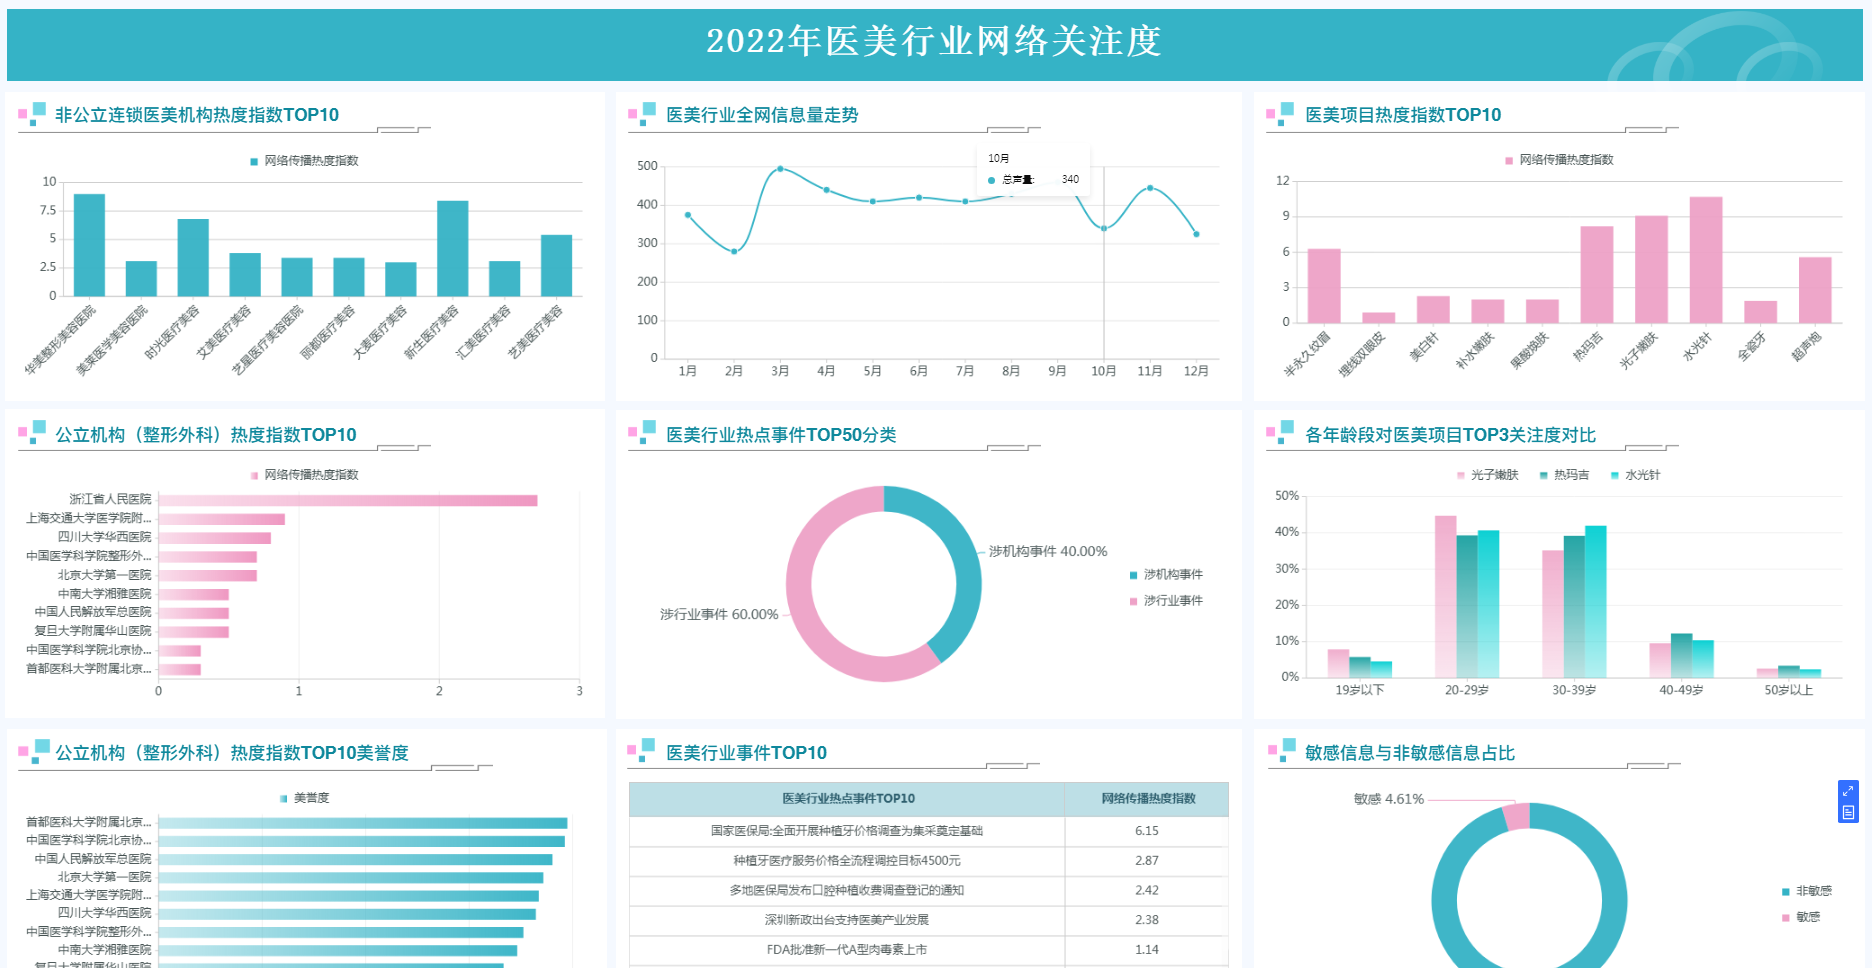Click the 浙江省人民医院 horizontal bar
The image size is (1872, 968).
coord(347,500)
